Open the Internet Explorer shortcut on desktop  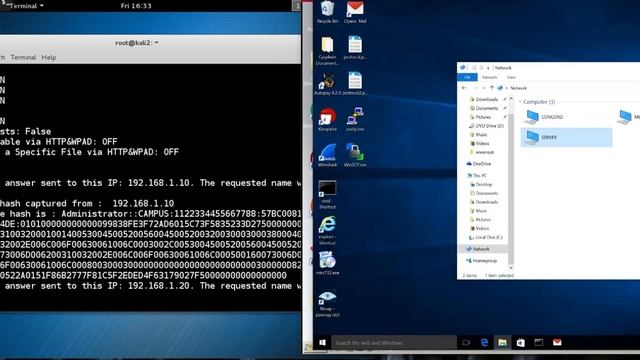pyautogui.click(x=327, y=230)
